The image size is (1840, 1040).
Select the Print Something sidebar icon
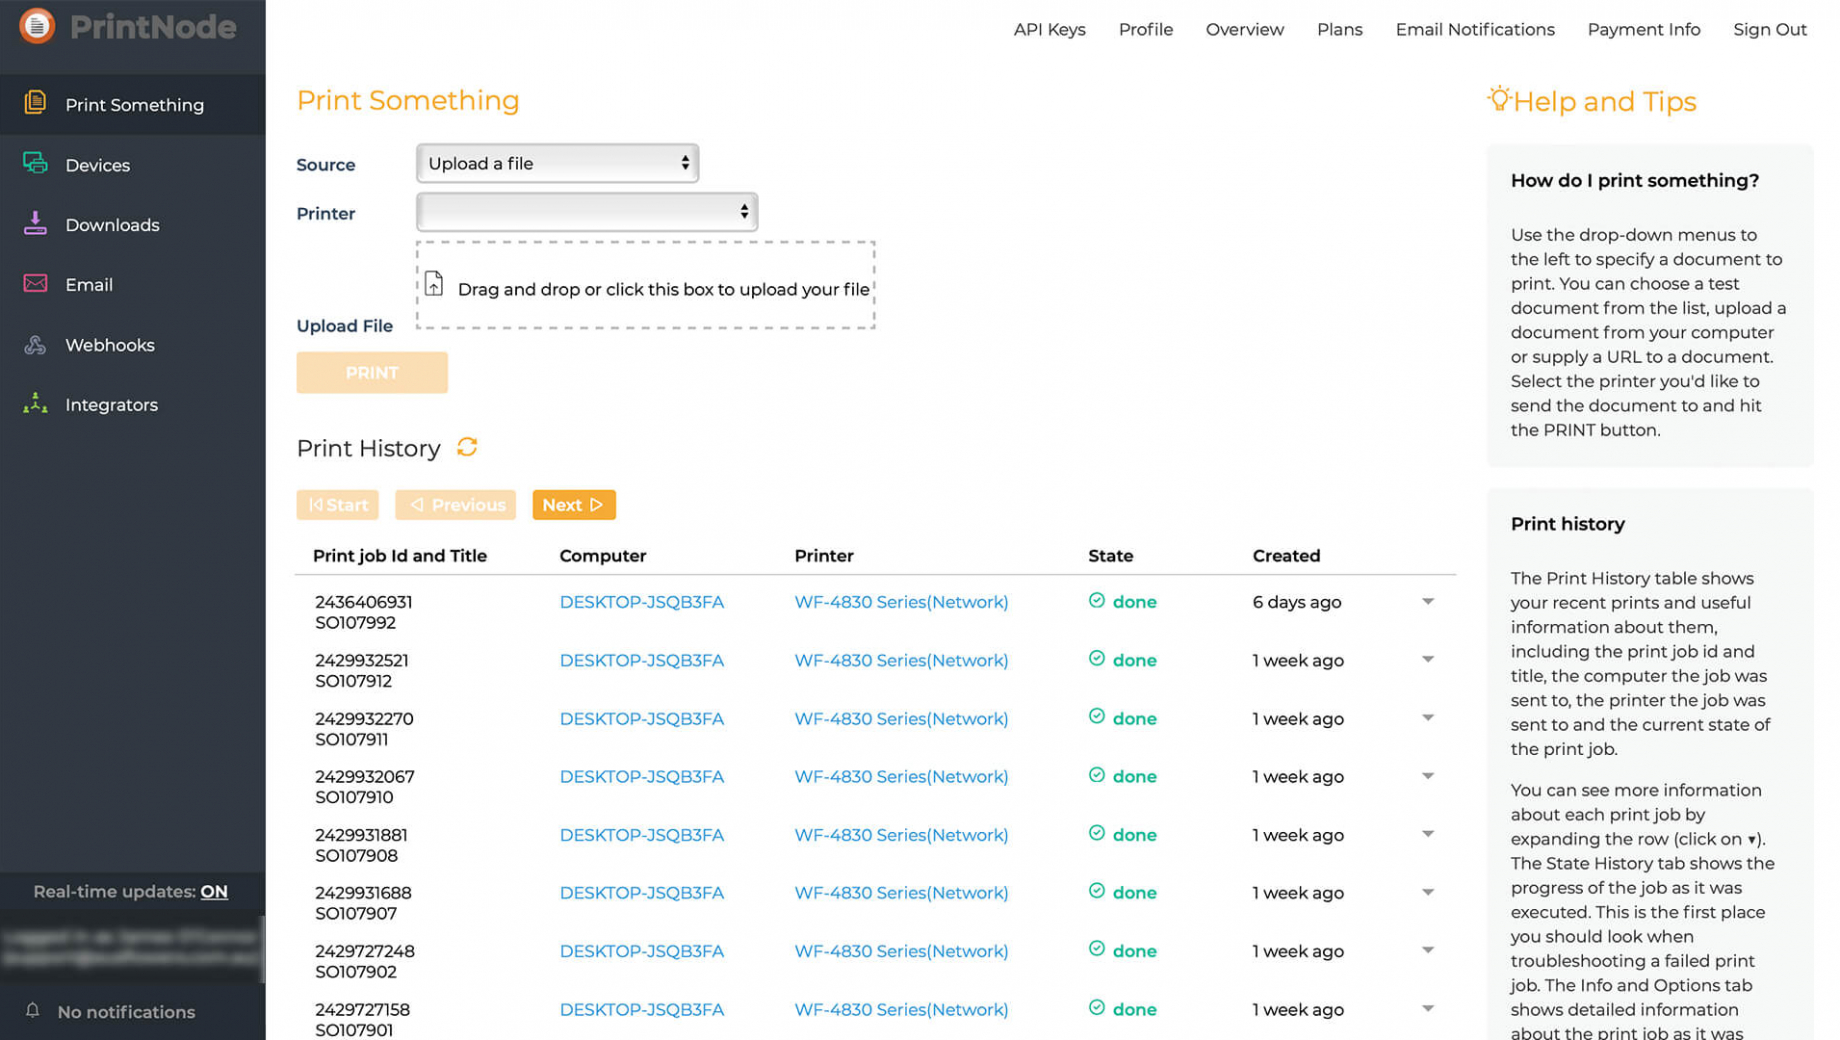click(35, 104)
